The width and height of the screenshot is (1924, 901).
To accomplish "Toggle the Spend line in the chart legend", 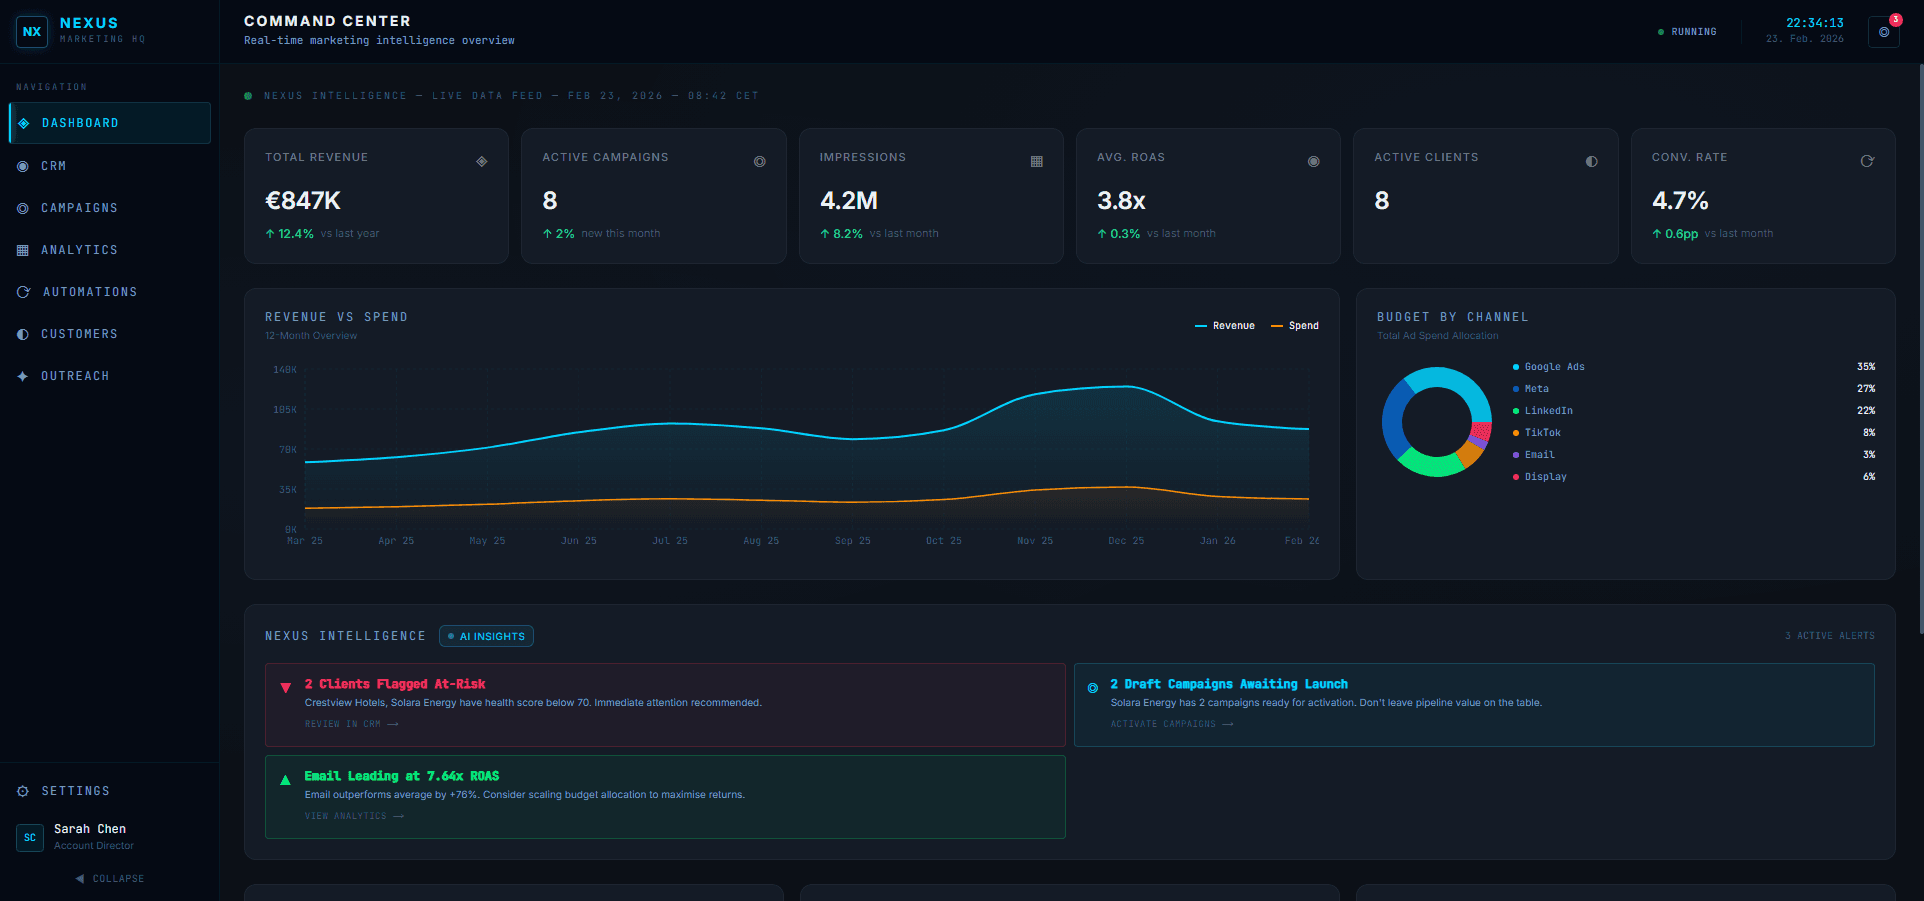I will 1294,325.
